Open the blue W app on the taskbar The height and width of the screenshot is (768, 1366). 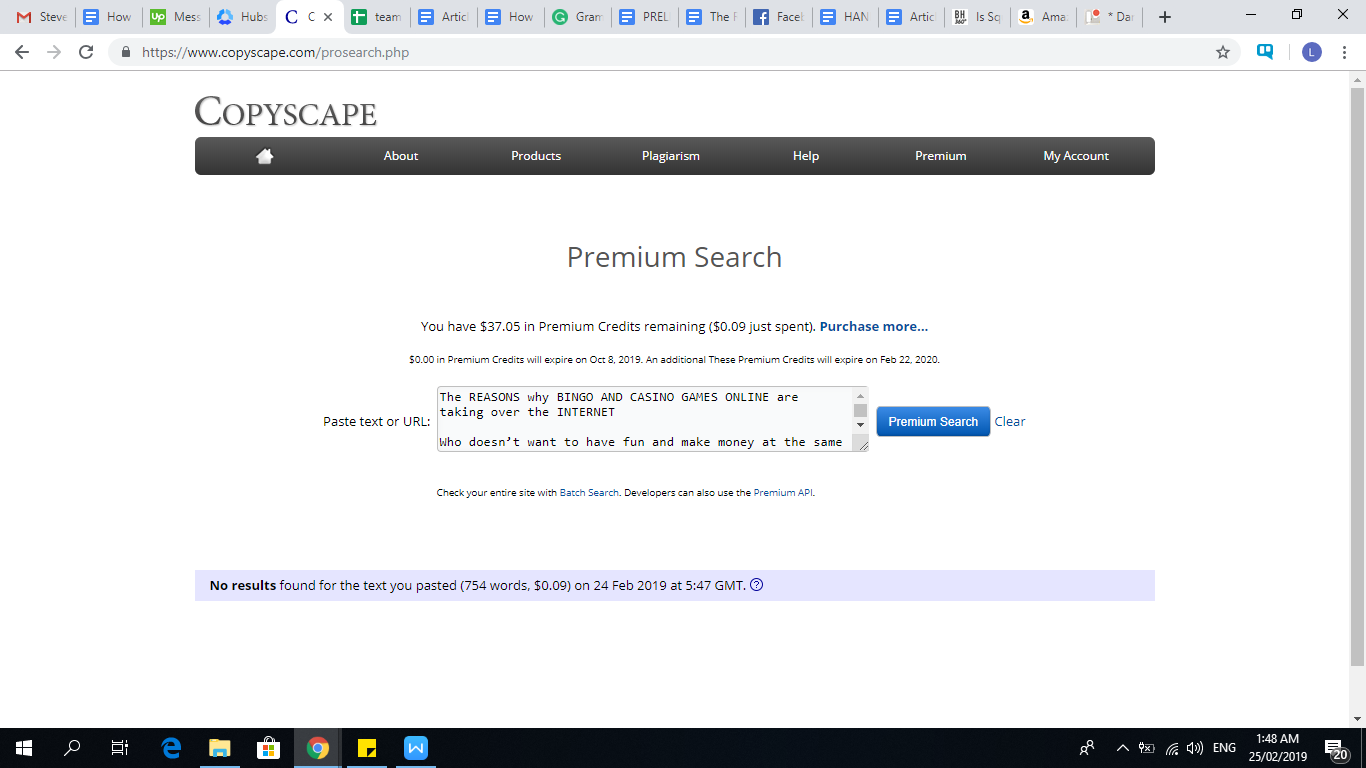click(416, 747)
